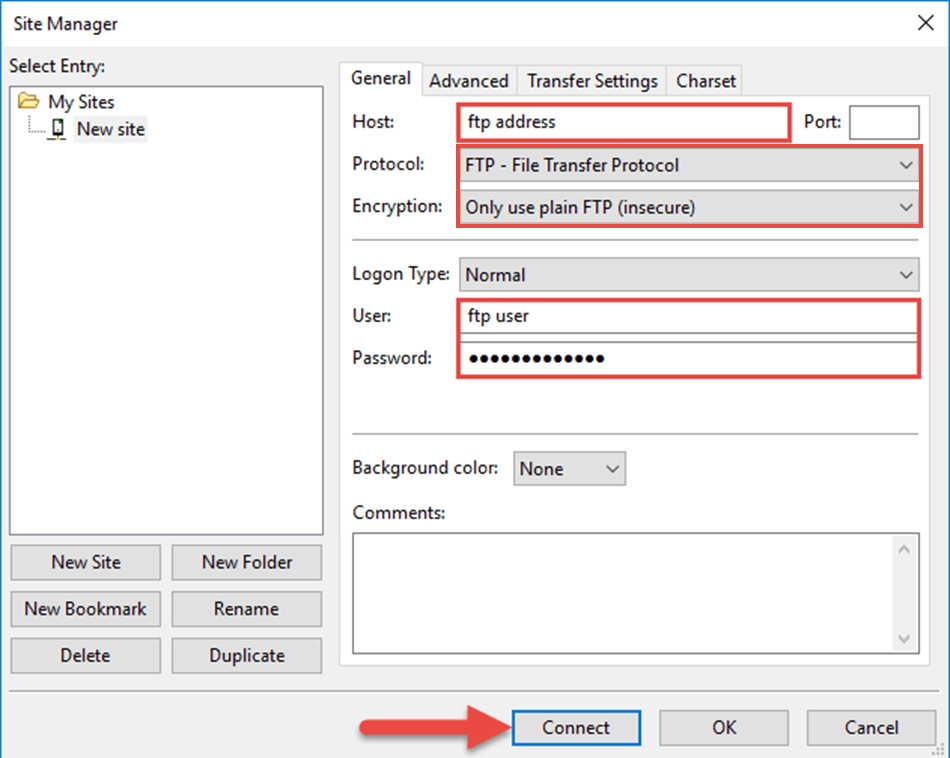Click the New Folder button
The height and width of the screenshot is (758, 950).
point(247,562)
